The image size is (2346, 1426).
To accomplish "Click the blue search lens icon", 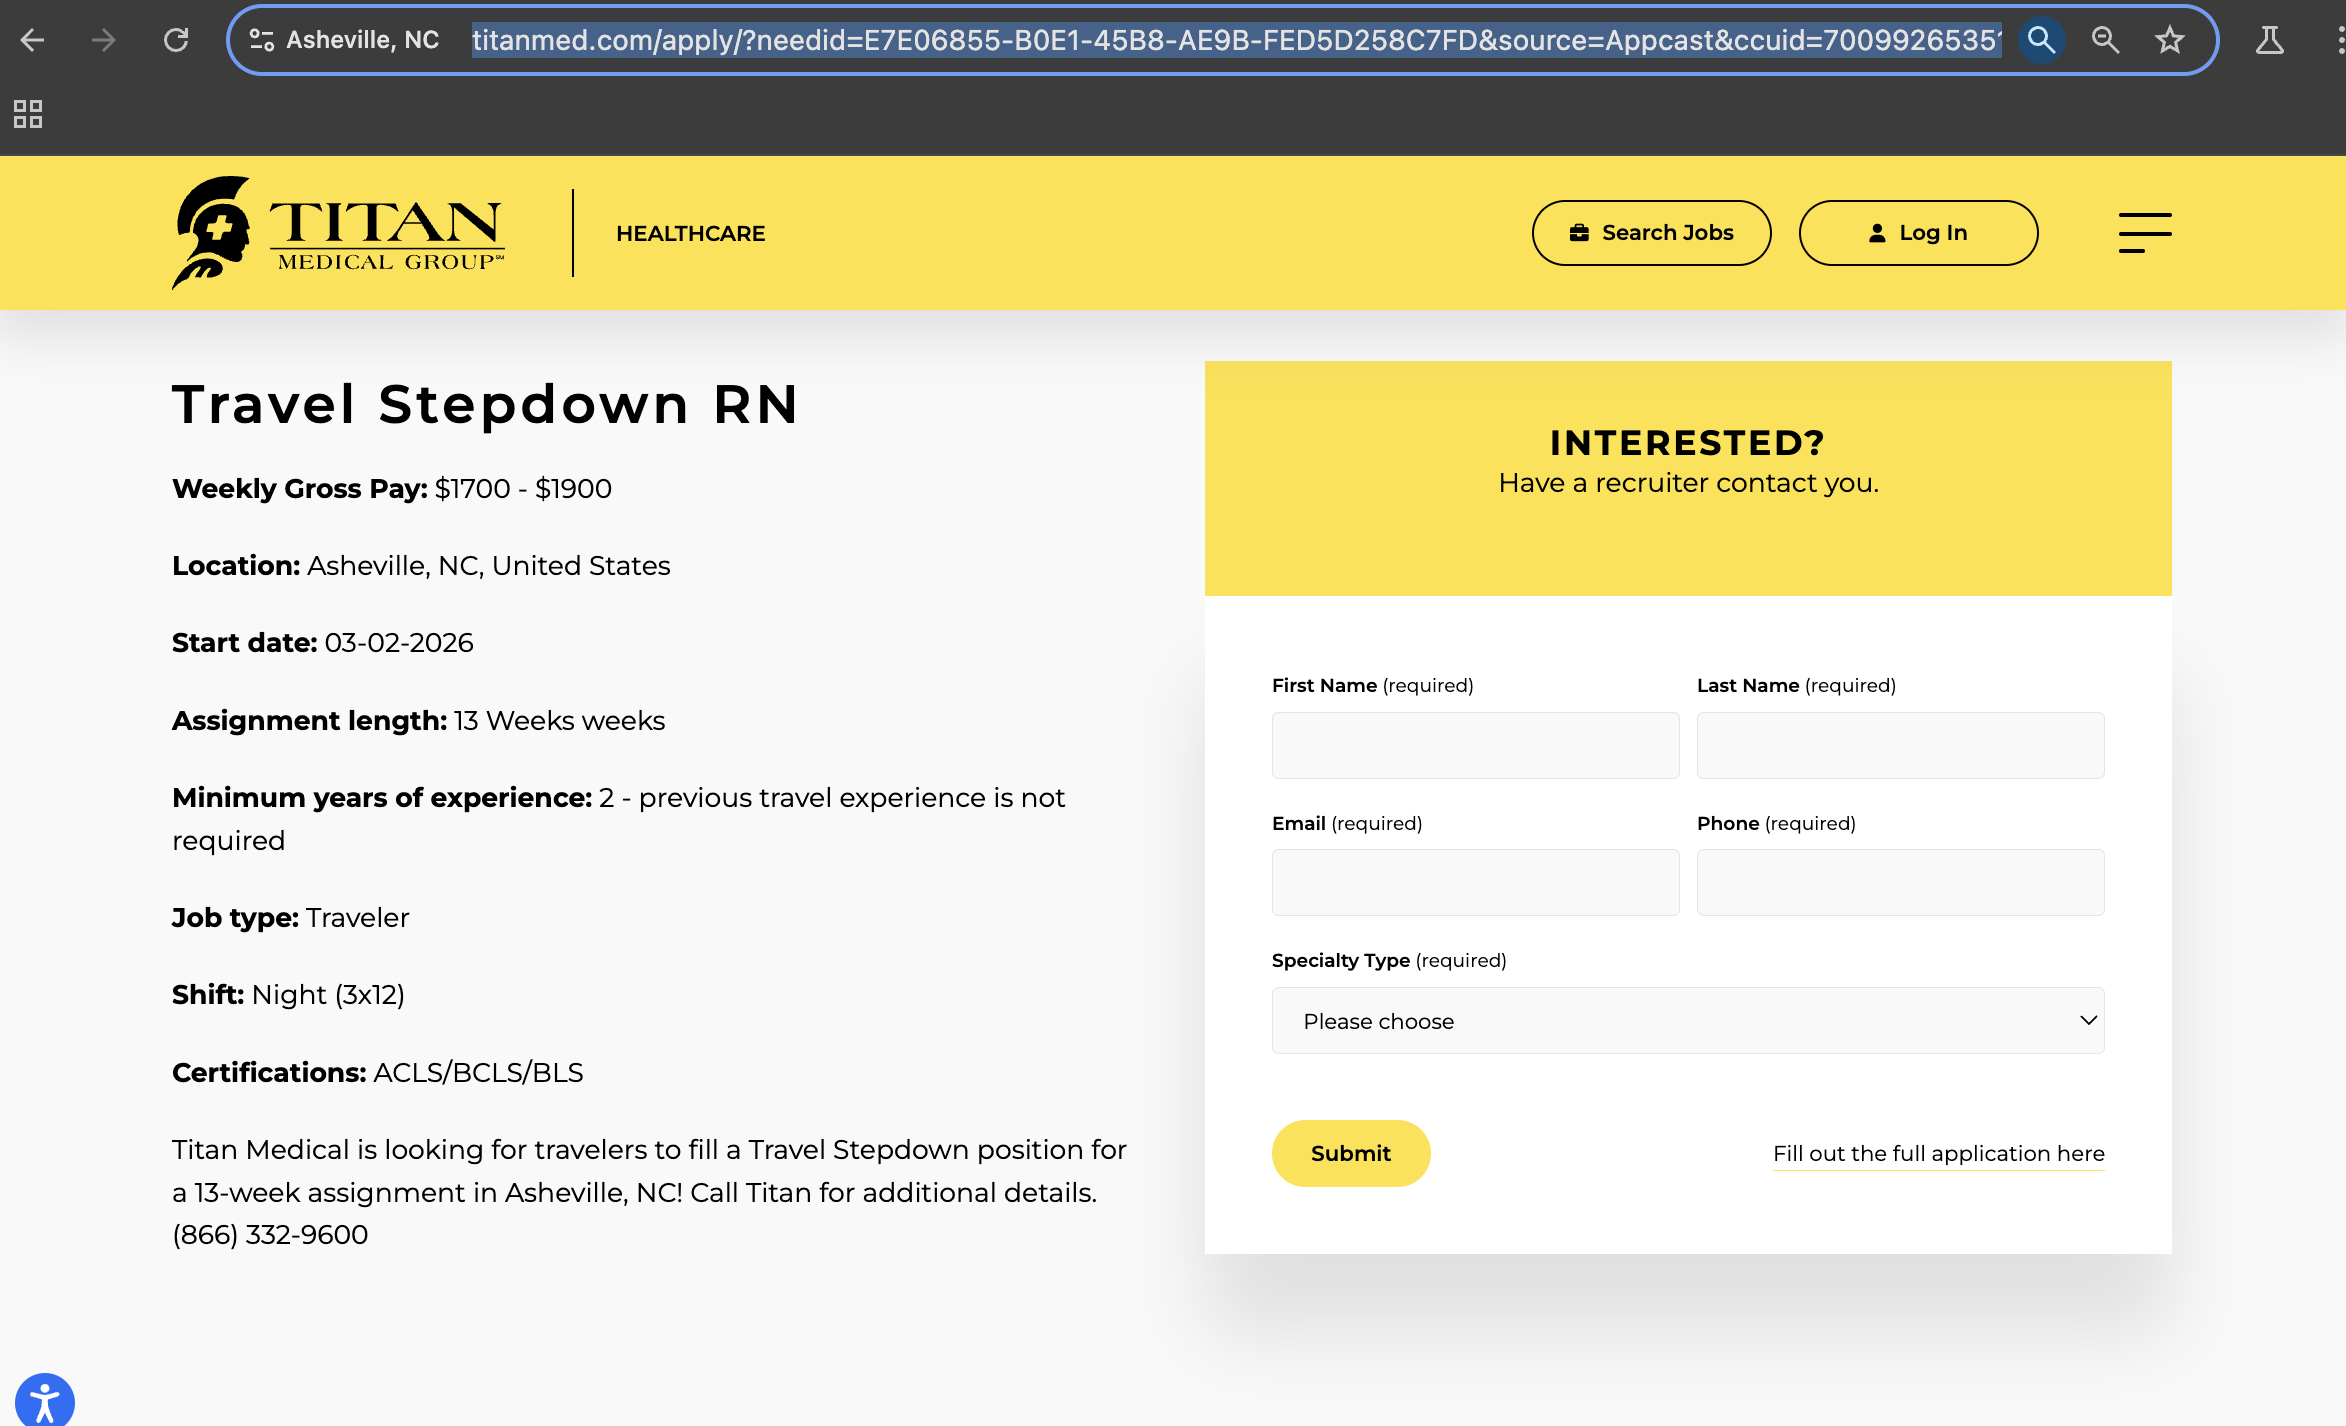I will tap(2041, 40).
